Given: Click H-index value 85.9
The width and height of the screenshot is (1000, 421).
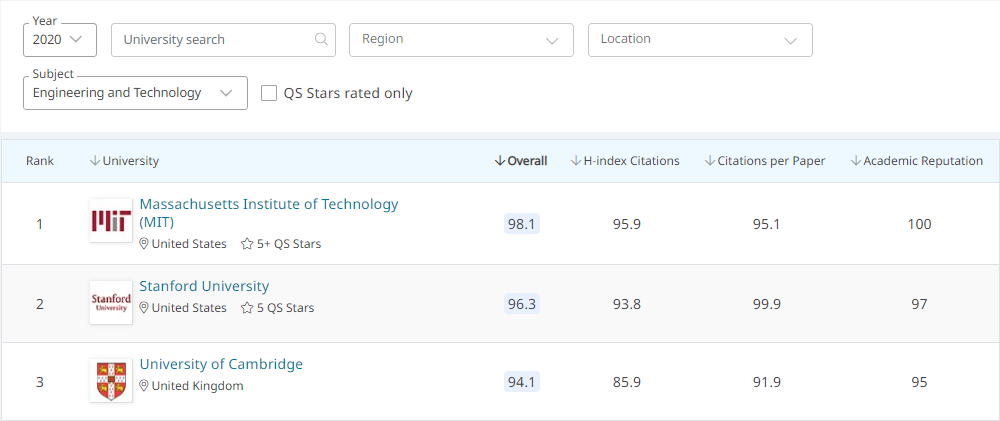Looking at the screenshot, I should pyautogui.click(x=626, y=382).
